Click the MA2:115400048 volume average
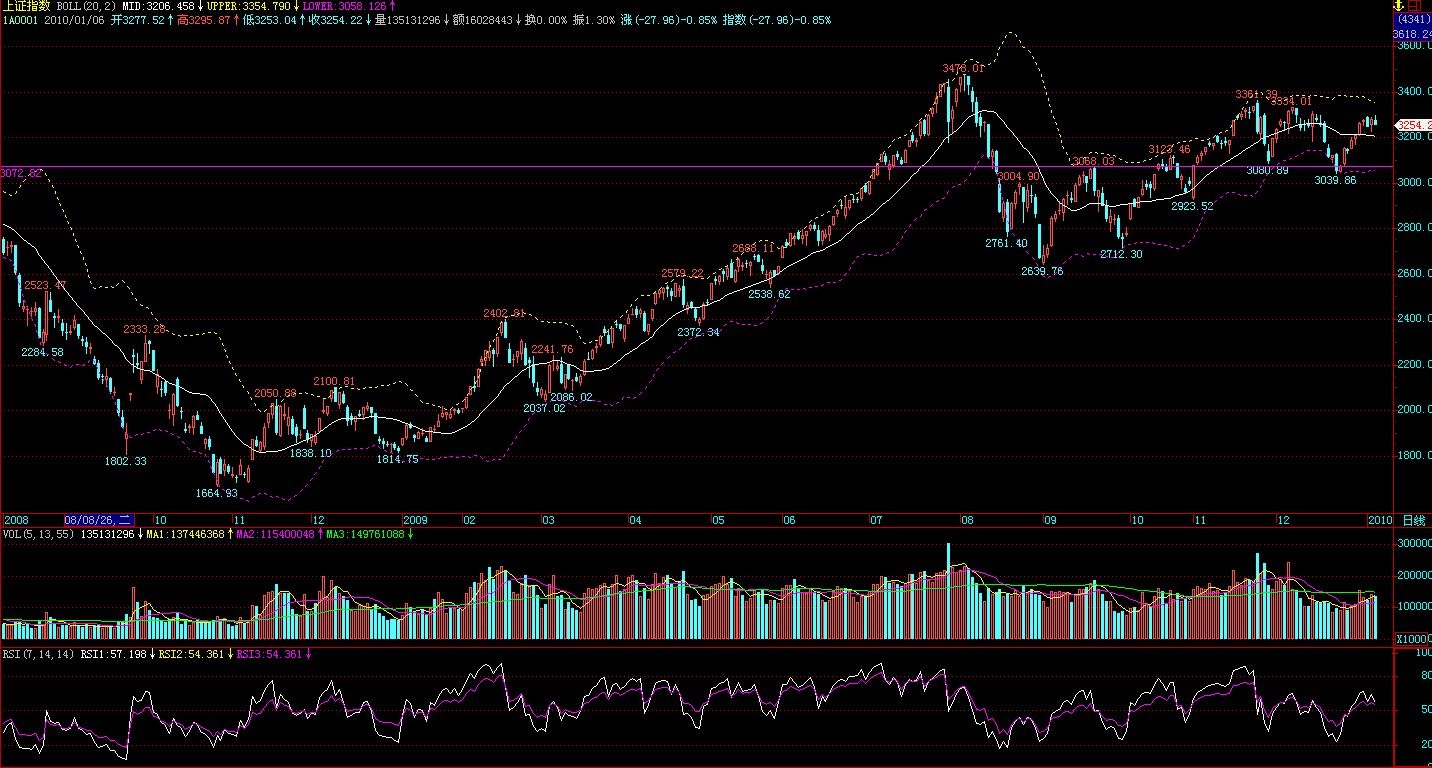The image size is (1432, 768). [277, 534]
